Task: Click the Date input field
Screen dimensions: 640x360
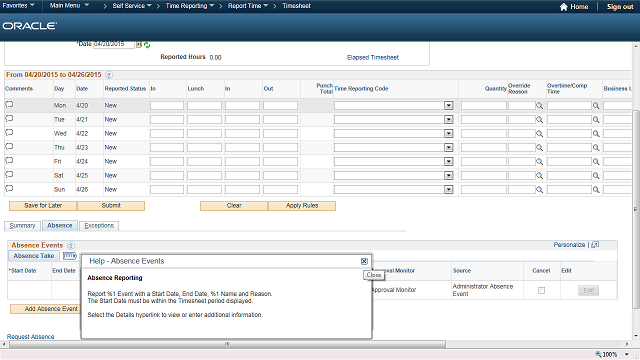Action: [114, 44]
